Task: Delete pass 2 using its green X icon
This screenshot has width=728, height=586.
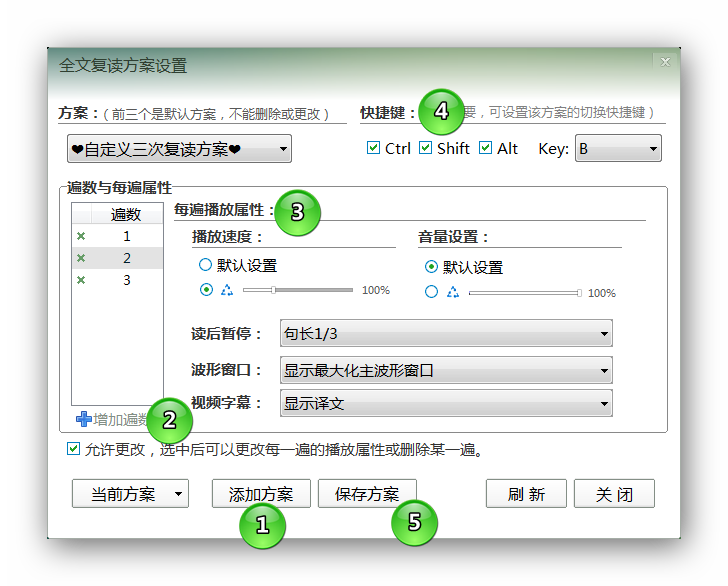Action: (x=81, y=258)
